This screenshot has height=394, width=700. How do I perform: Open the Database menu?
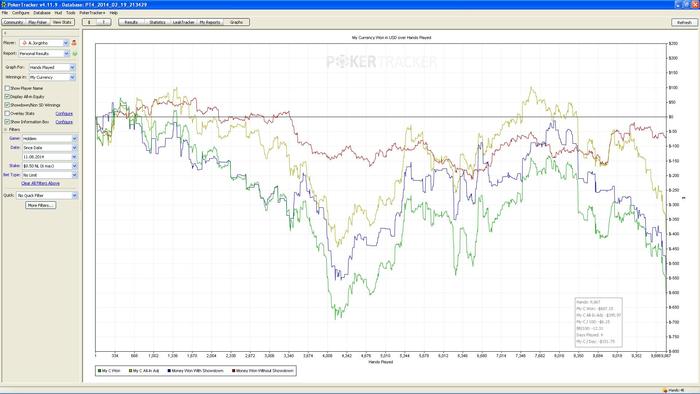42,13
